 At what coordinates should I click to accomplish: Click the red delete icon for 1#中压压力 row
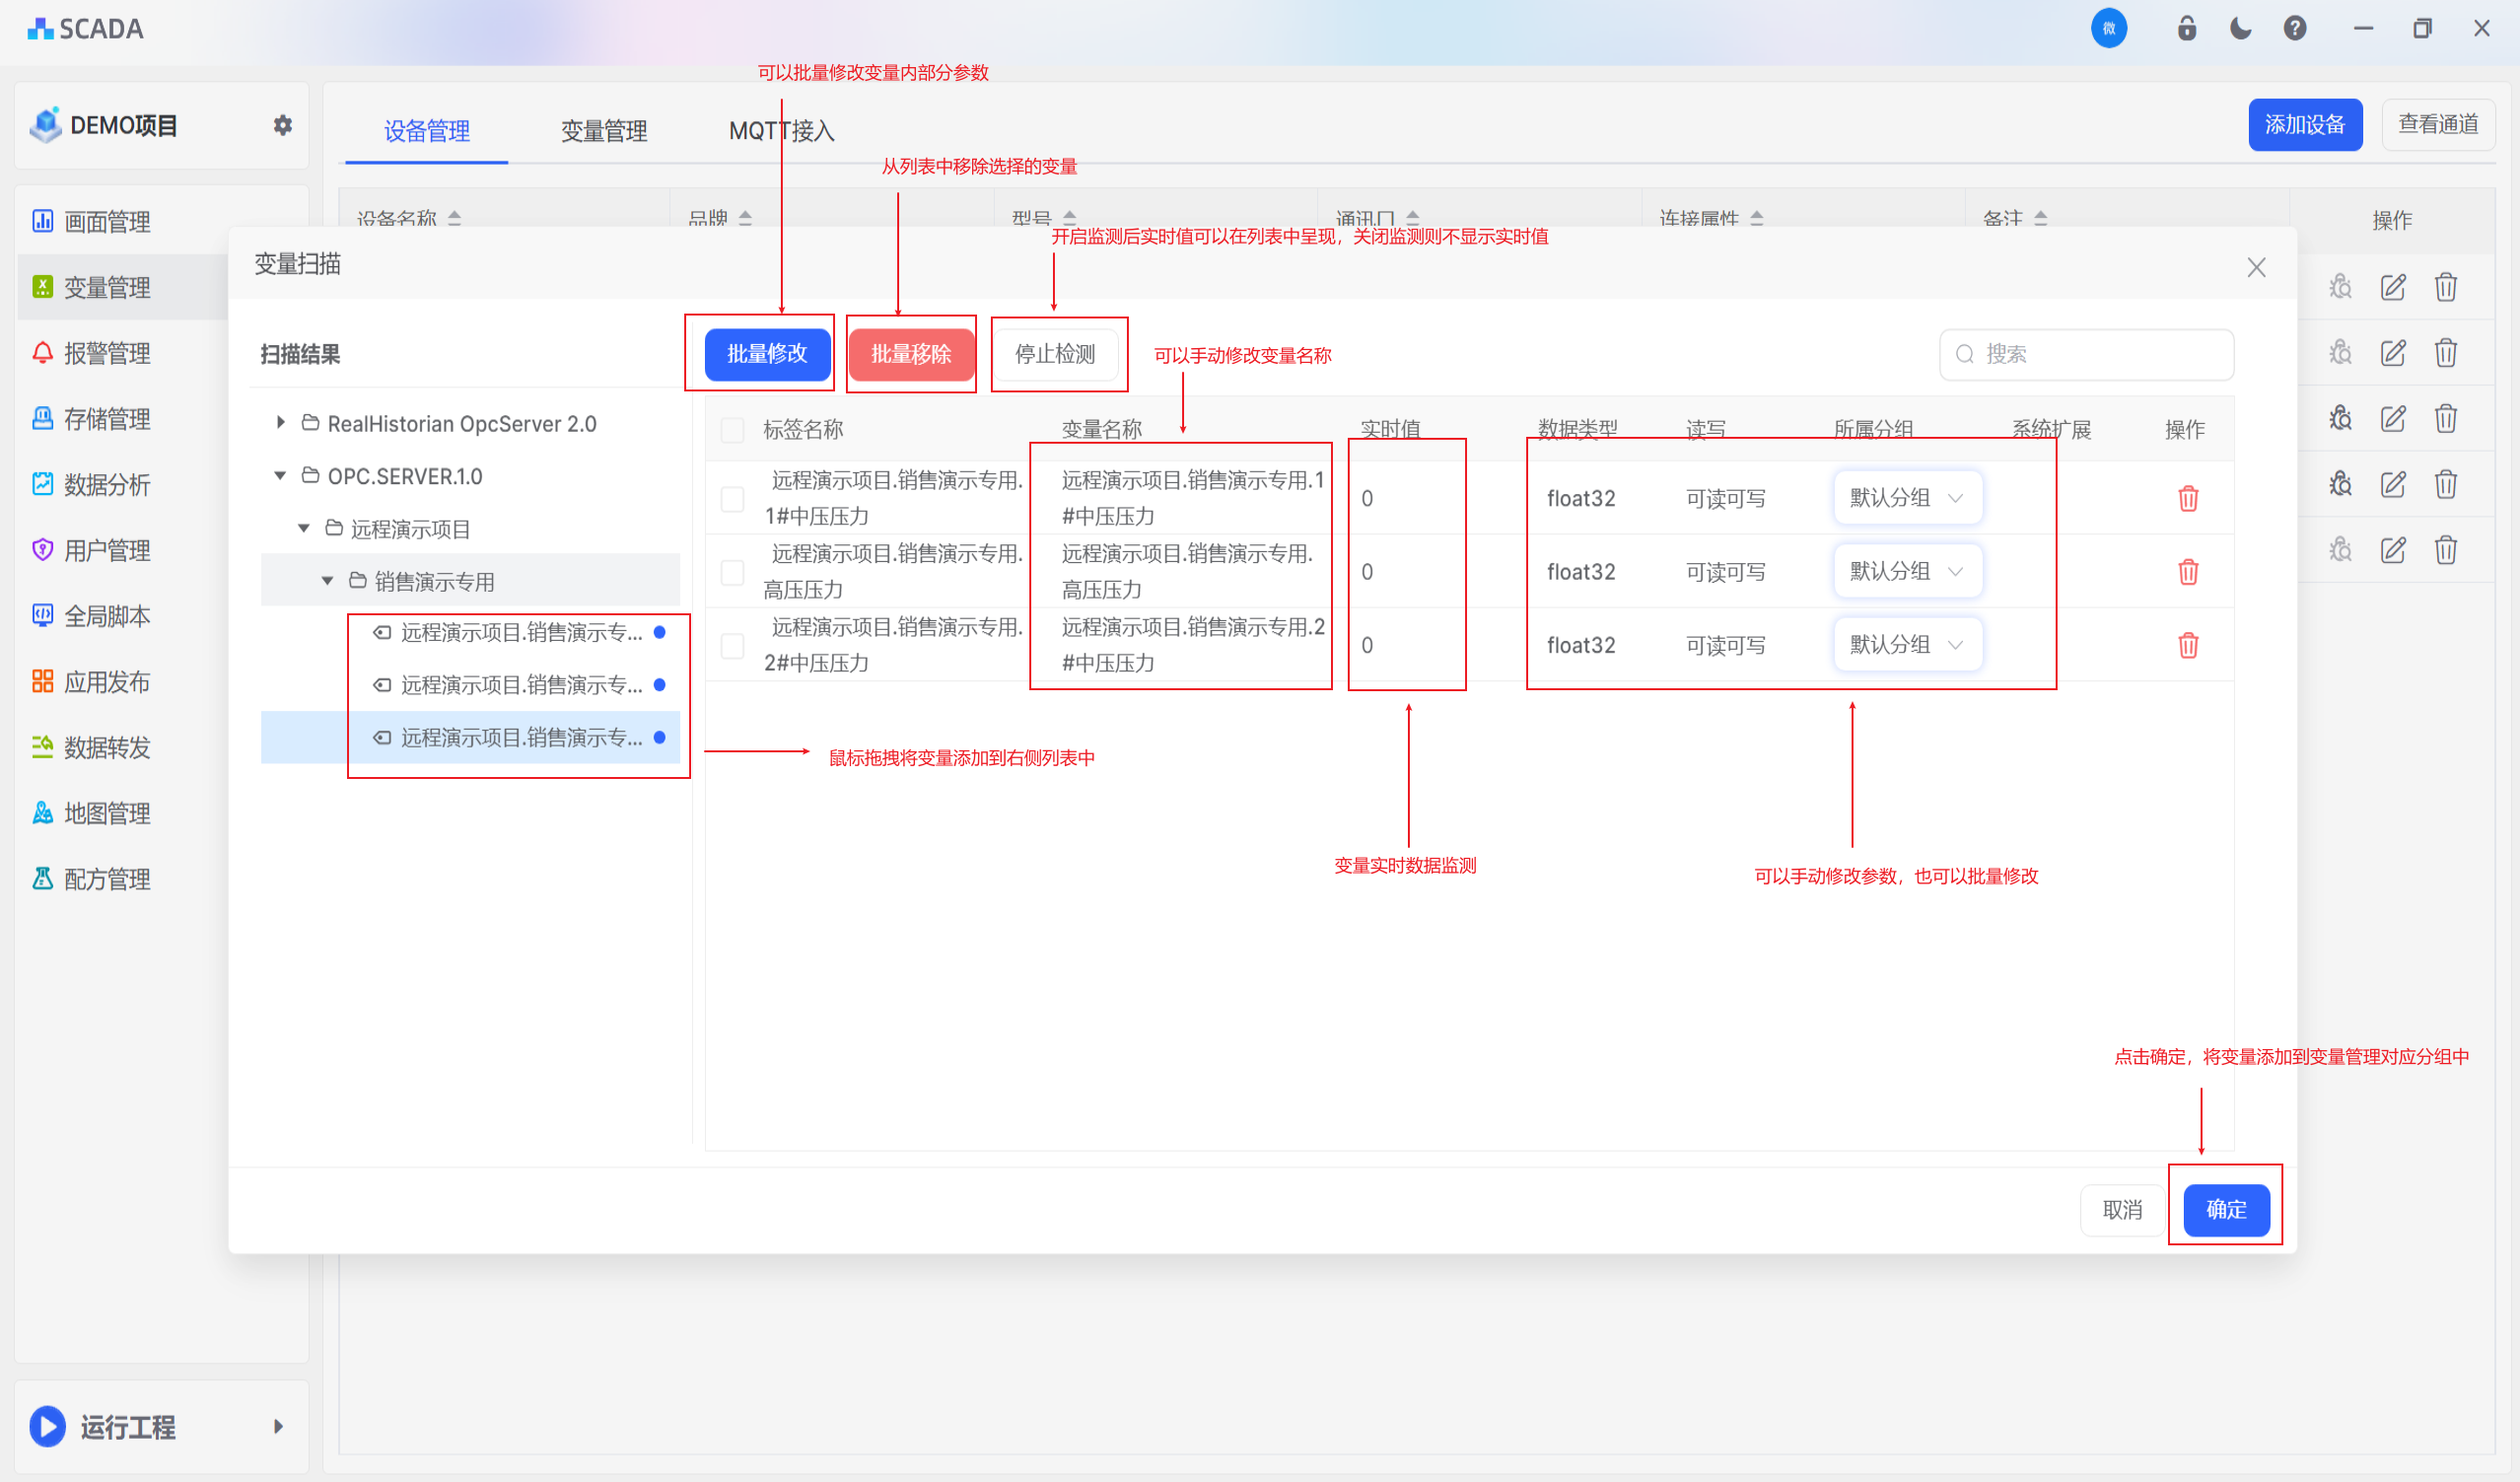2187,498
